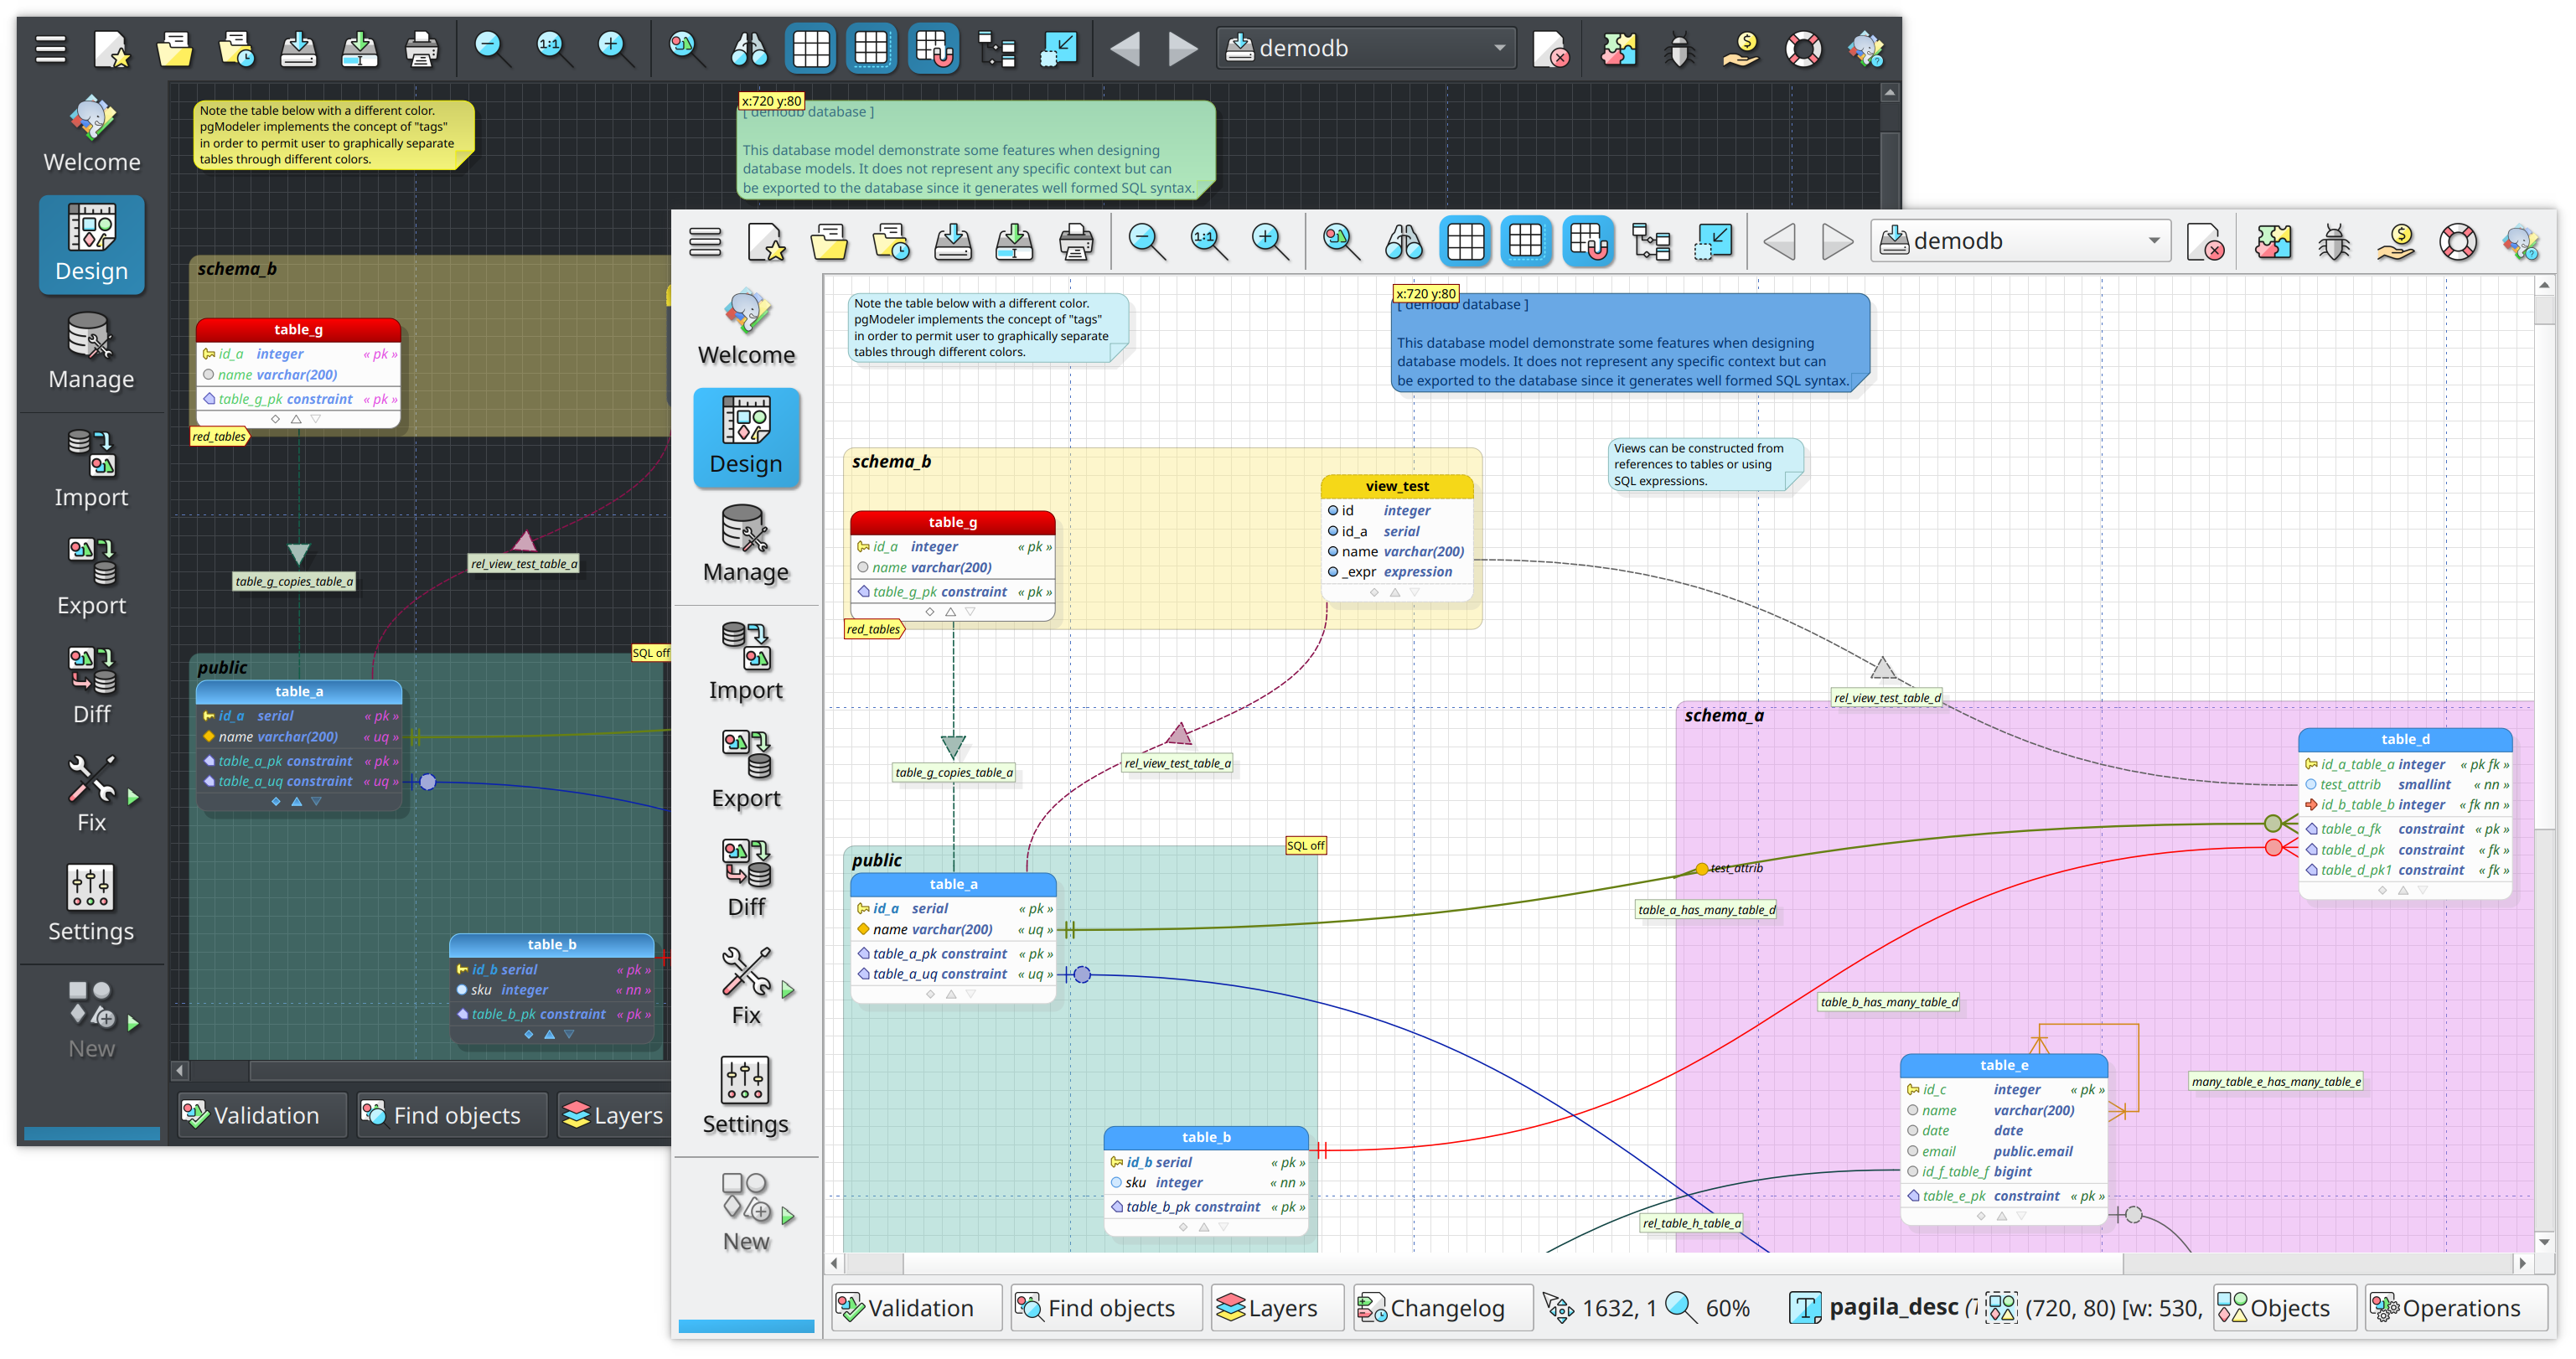Zoom out icon in light window toolbar

click(1146, 242)
